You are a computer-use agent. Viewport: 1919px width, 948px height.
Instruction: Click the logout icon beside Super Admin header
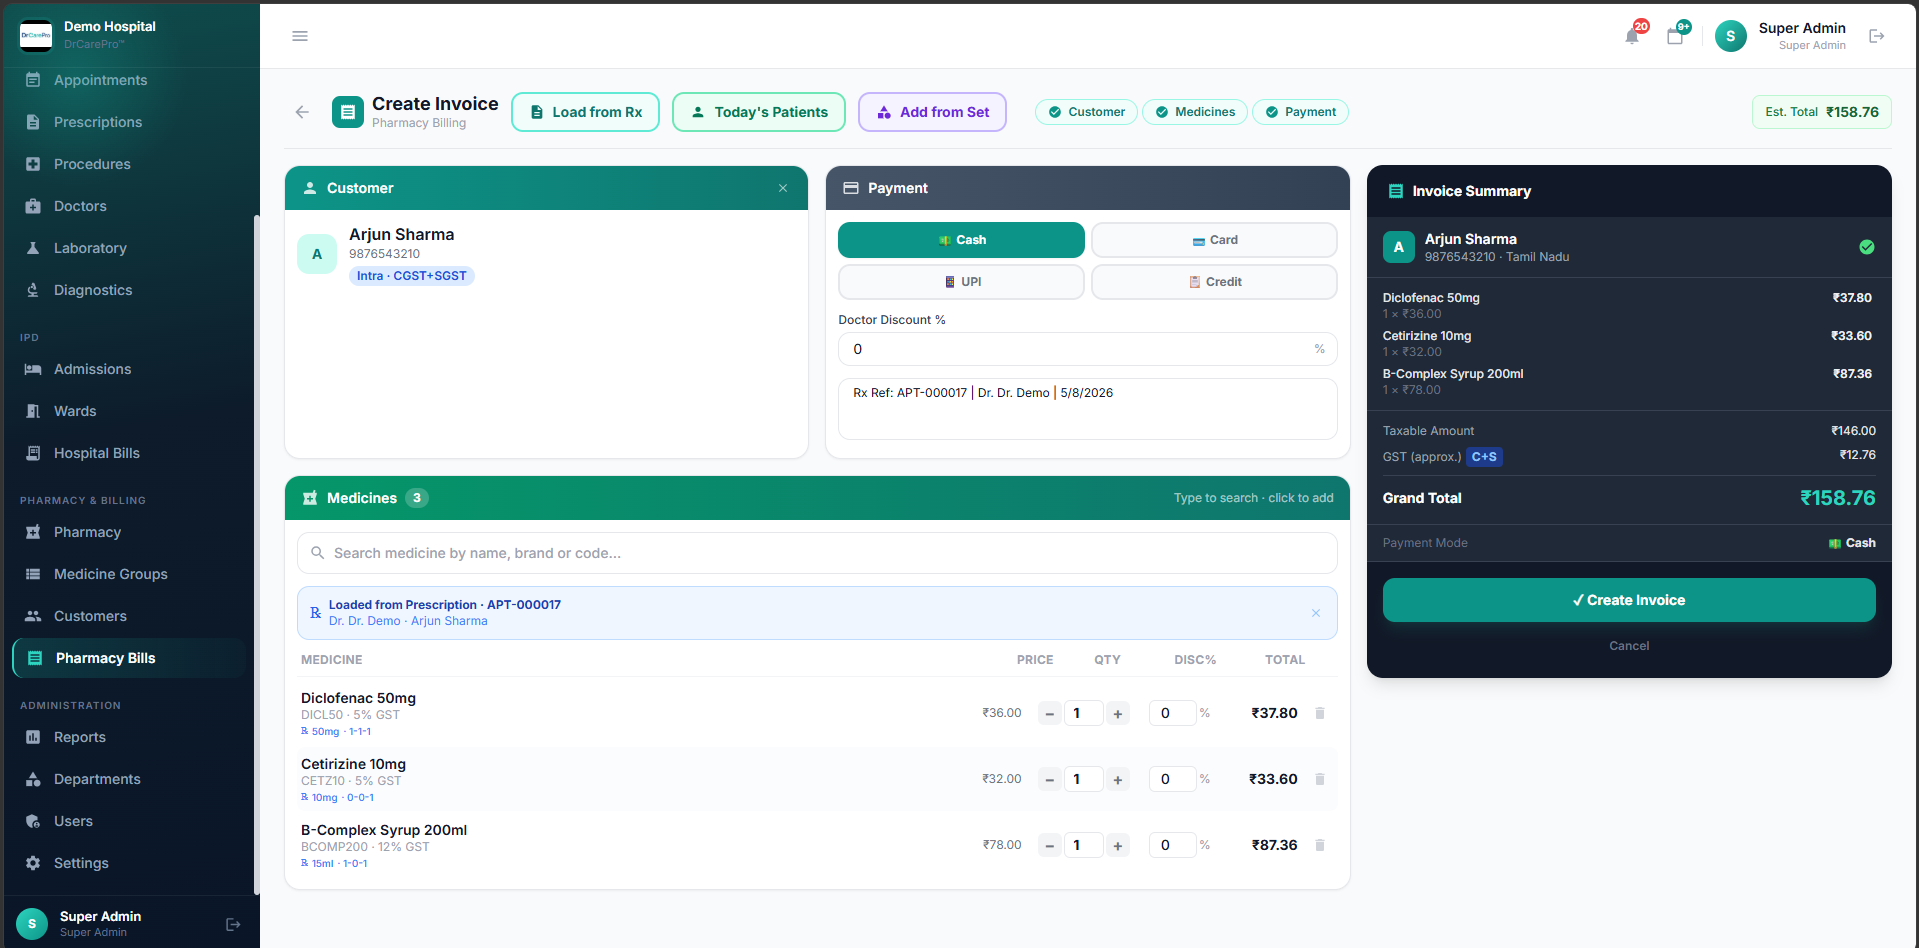[1877, 36]
